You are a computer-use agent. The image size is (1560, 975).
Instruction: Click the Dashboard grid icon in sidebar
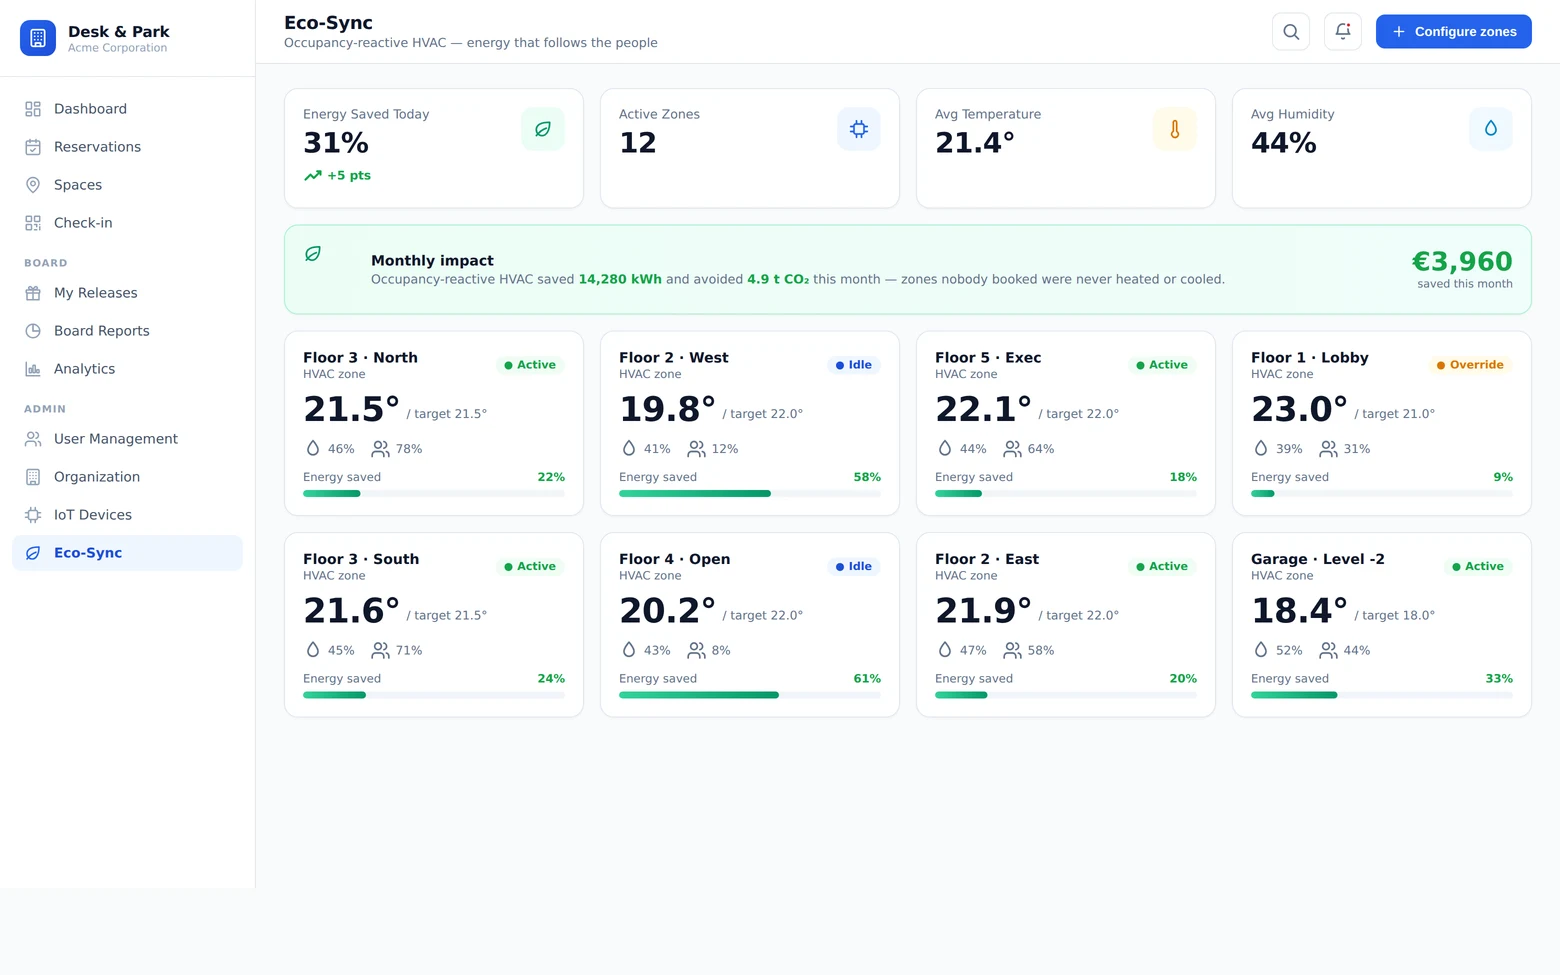33,109
